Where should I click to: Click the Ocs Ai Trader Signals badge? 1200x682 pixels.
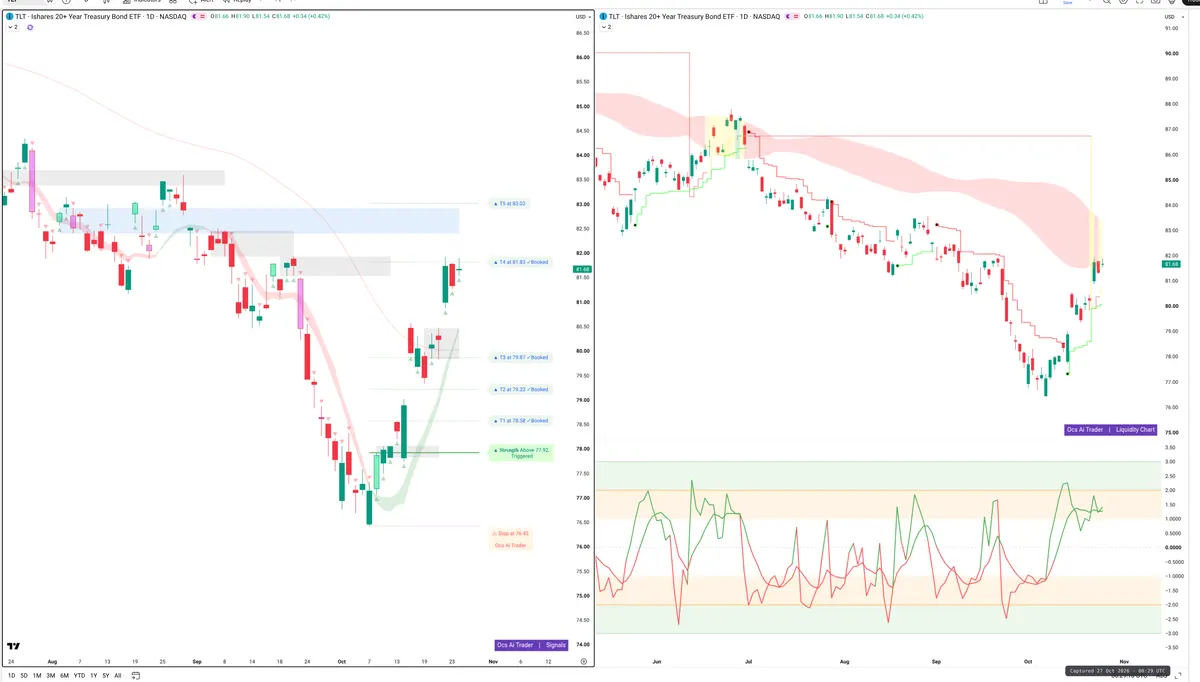pos(532,645)
